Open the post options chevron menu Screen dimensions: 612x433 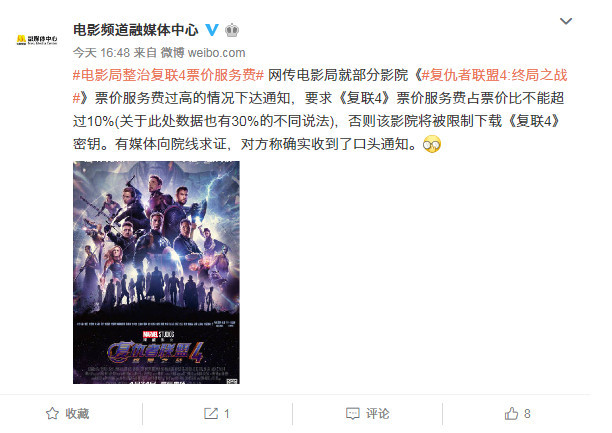[566, 21]
